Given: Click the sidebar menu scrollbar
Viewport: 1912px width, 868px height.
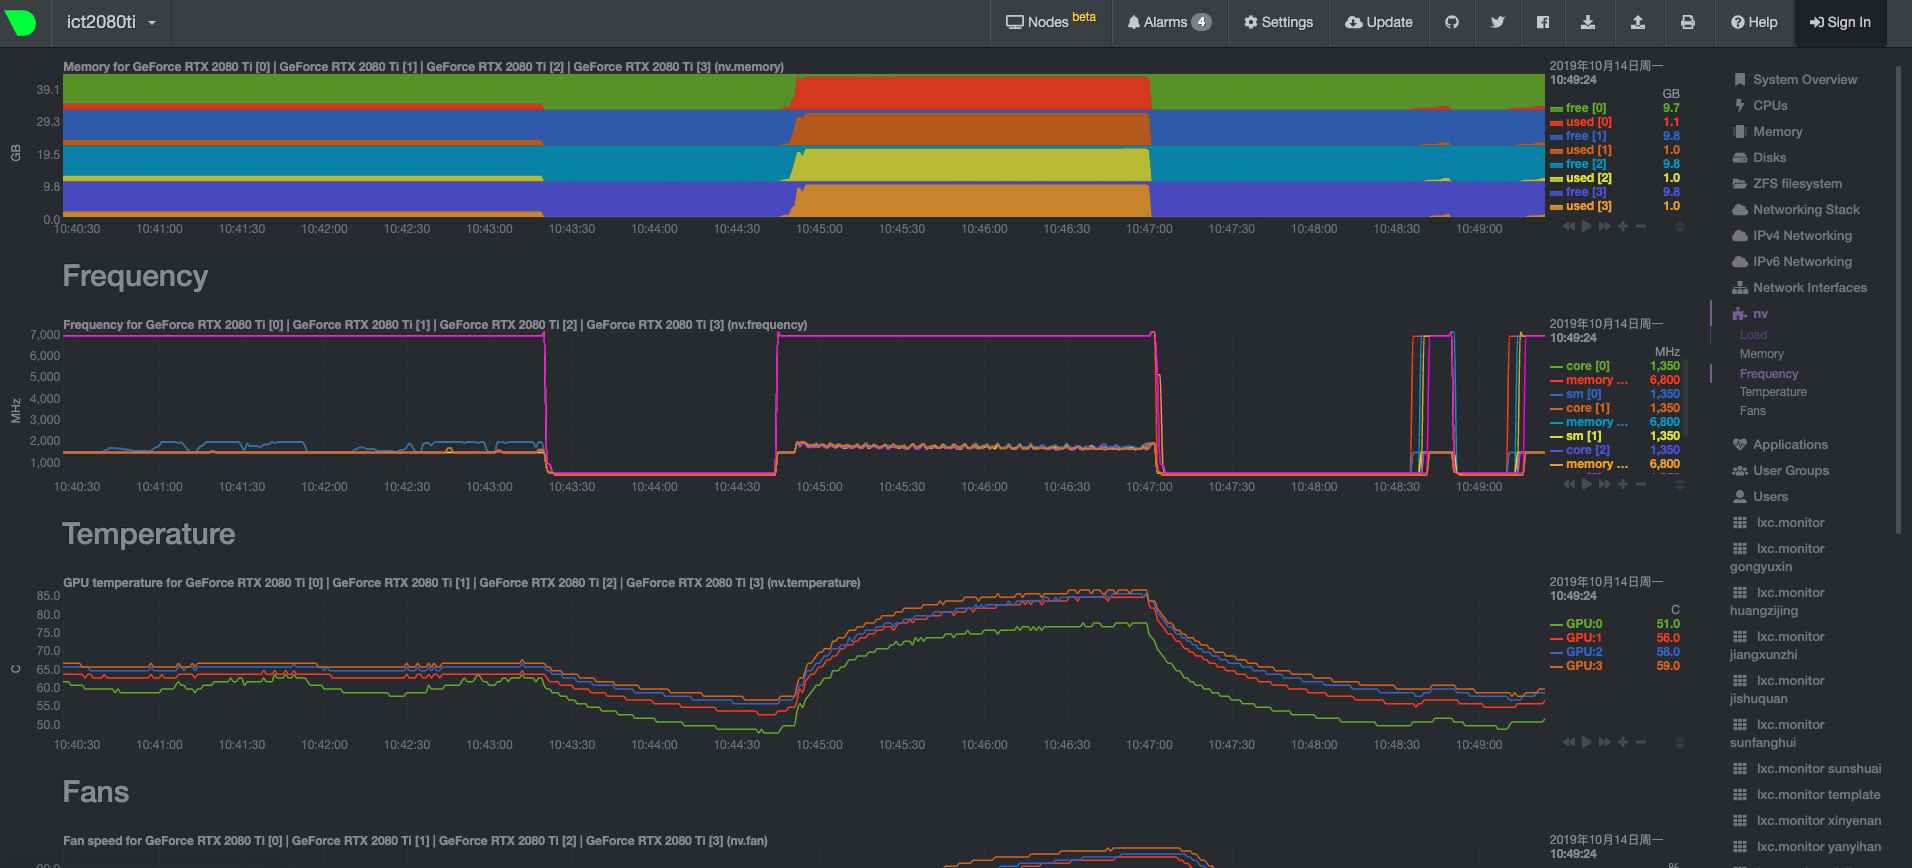Looking at the screenshot, I should 1898,300.
